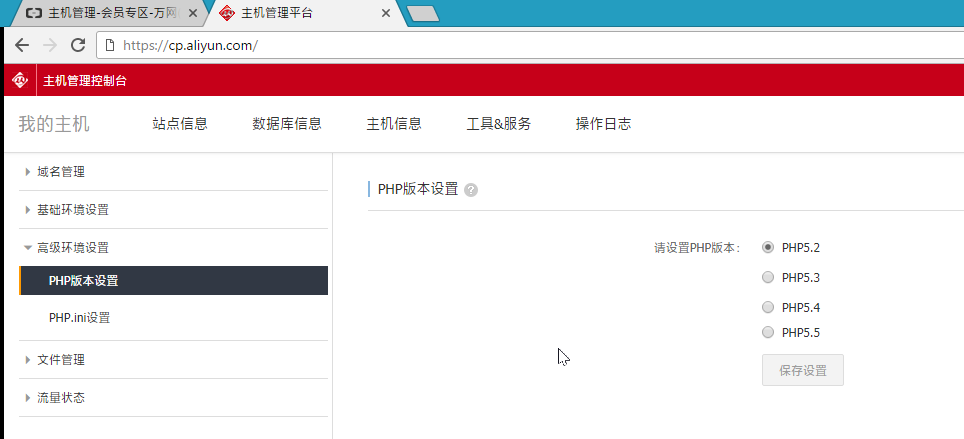
Task: Open the 数据库信息 navigation tab
Action: pos(287,124)
